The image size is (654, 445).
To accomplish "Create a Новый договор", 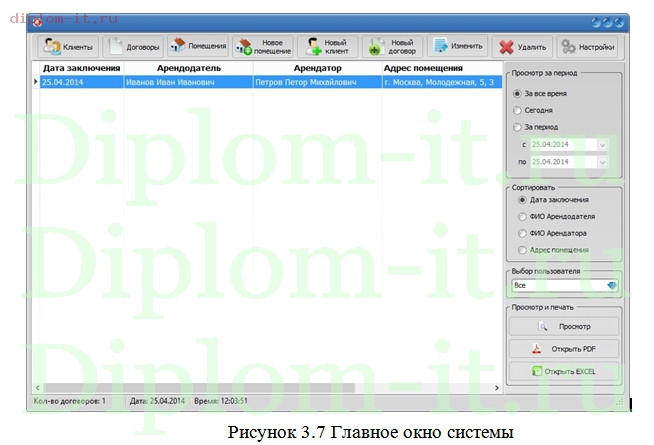I will pos(393,46).
